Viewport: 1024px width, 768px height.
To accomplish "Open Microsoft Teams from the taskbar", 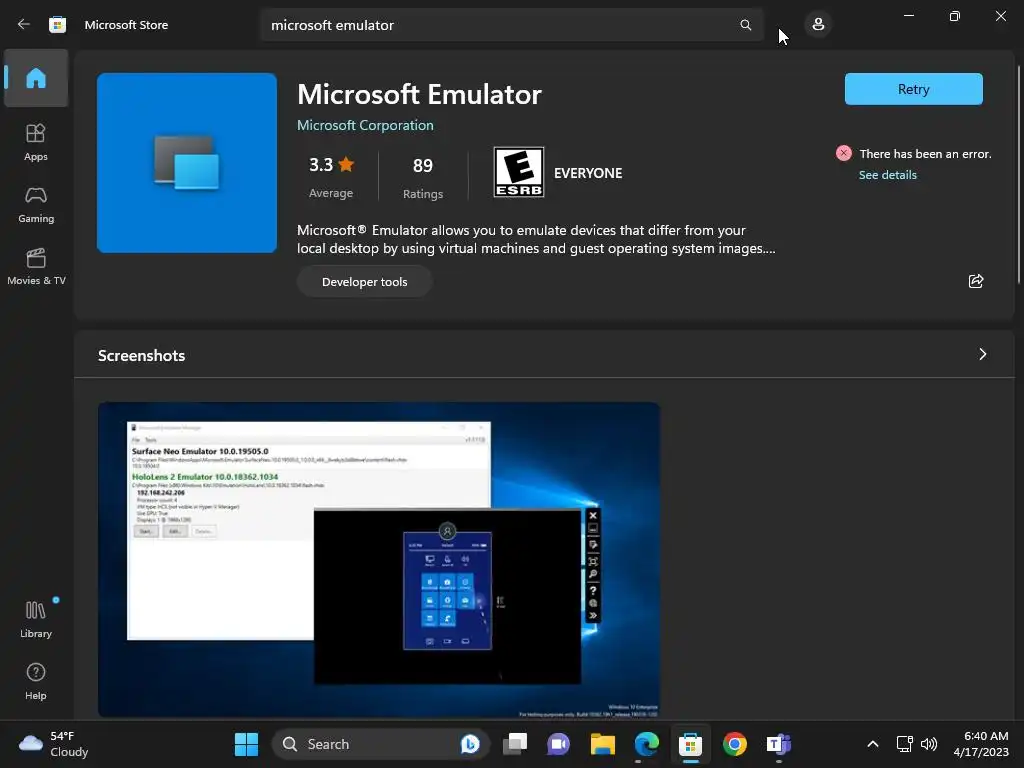I will tap(778, 744).
